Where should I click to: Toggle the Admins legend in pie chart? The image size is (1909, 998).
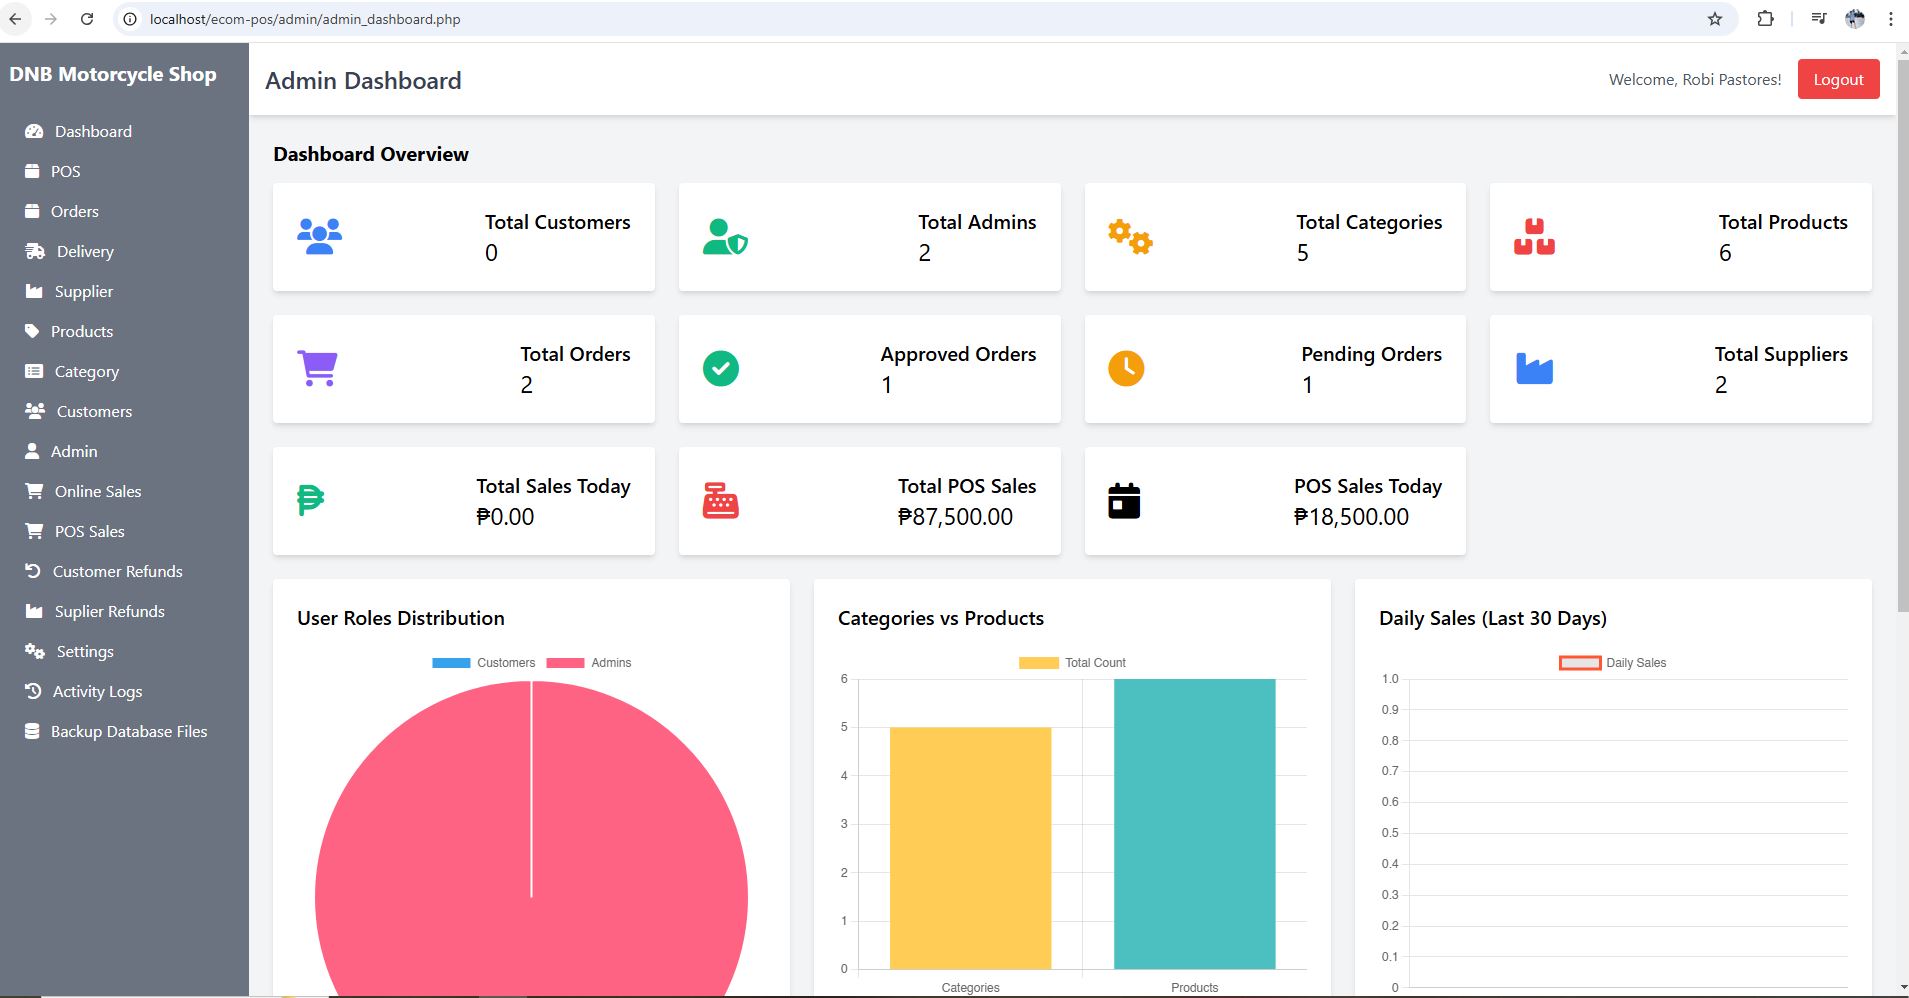pos(589,663)
